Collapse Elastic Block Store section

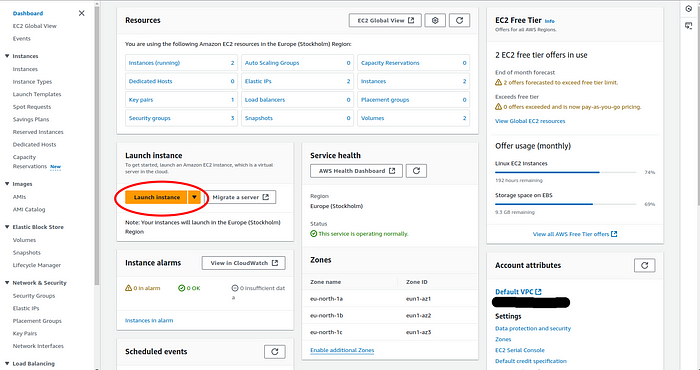(x=7, y=227)
